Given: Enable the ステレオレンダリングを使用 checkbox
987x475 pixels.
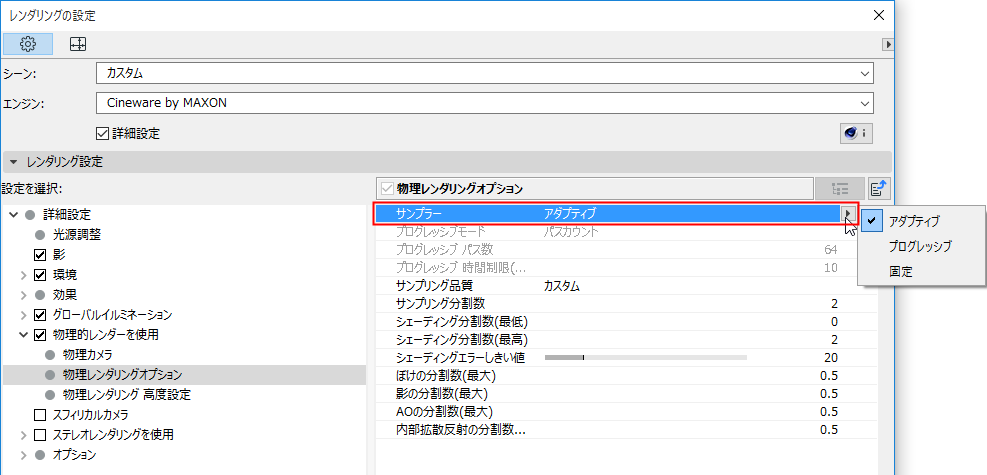Looking at the screenshot, I should click(x=40, y=435).
